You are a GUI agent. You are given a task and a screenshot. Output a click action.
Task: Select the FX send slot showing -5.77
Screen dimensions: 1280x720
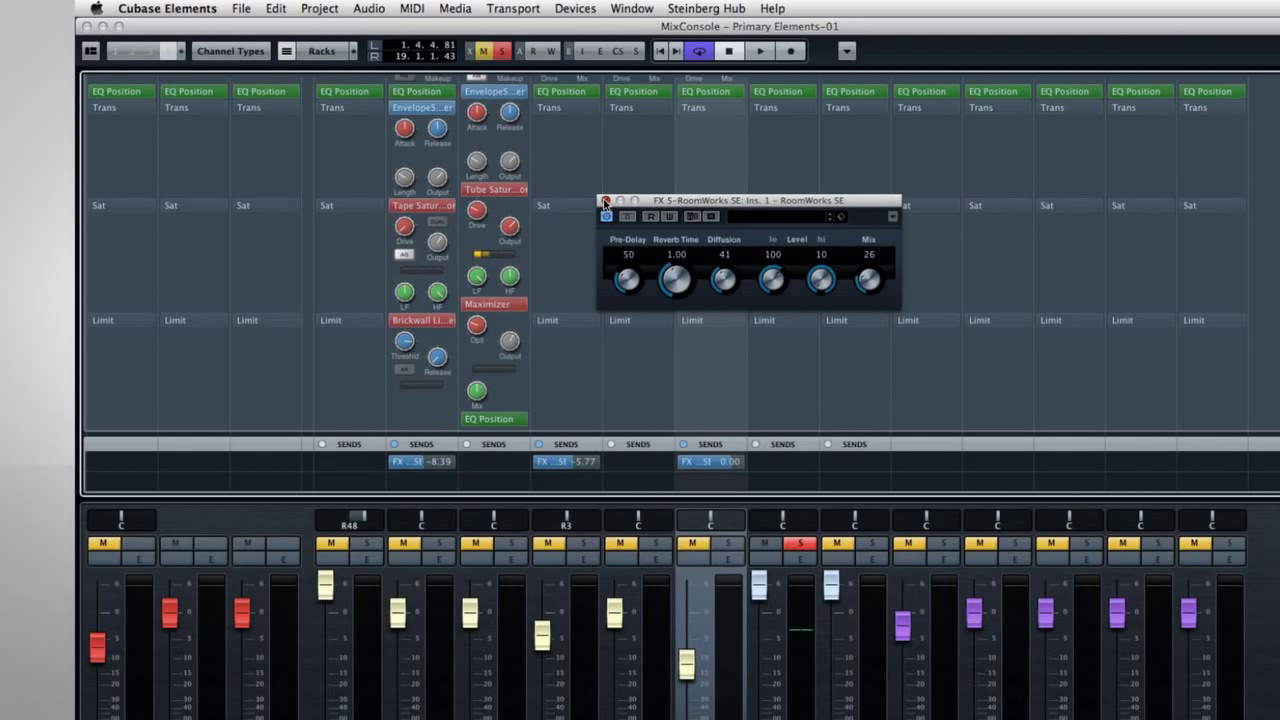point(566,461)
